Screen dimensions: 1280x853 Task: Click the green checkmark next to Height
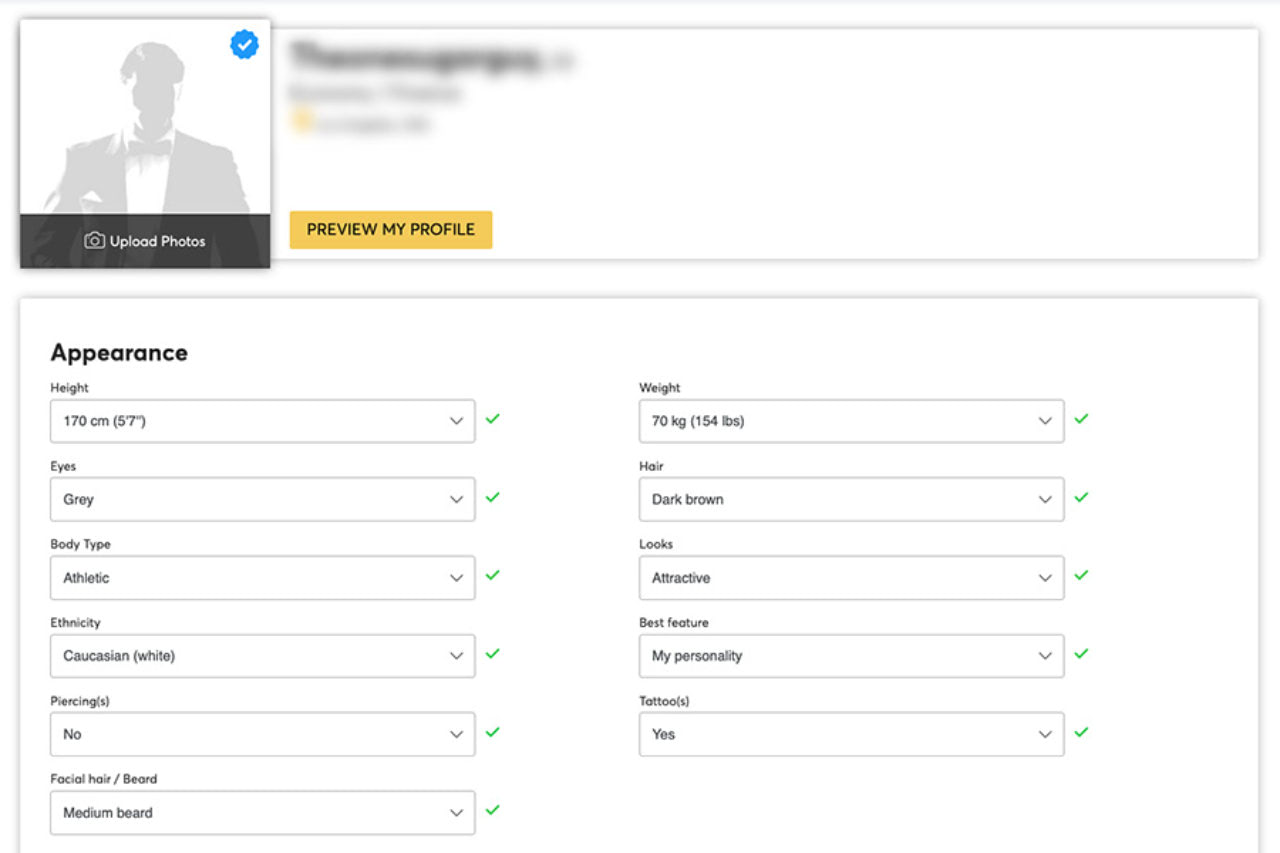492,419
